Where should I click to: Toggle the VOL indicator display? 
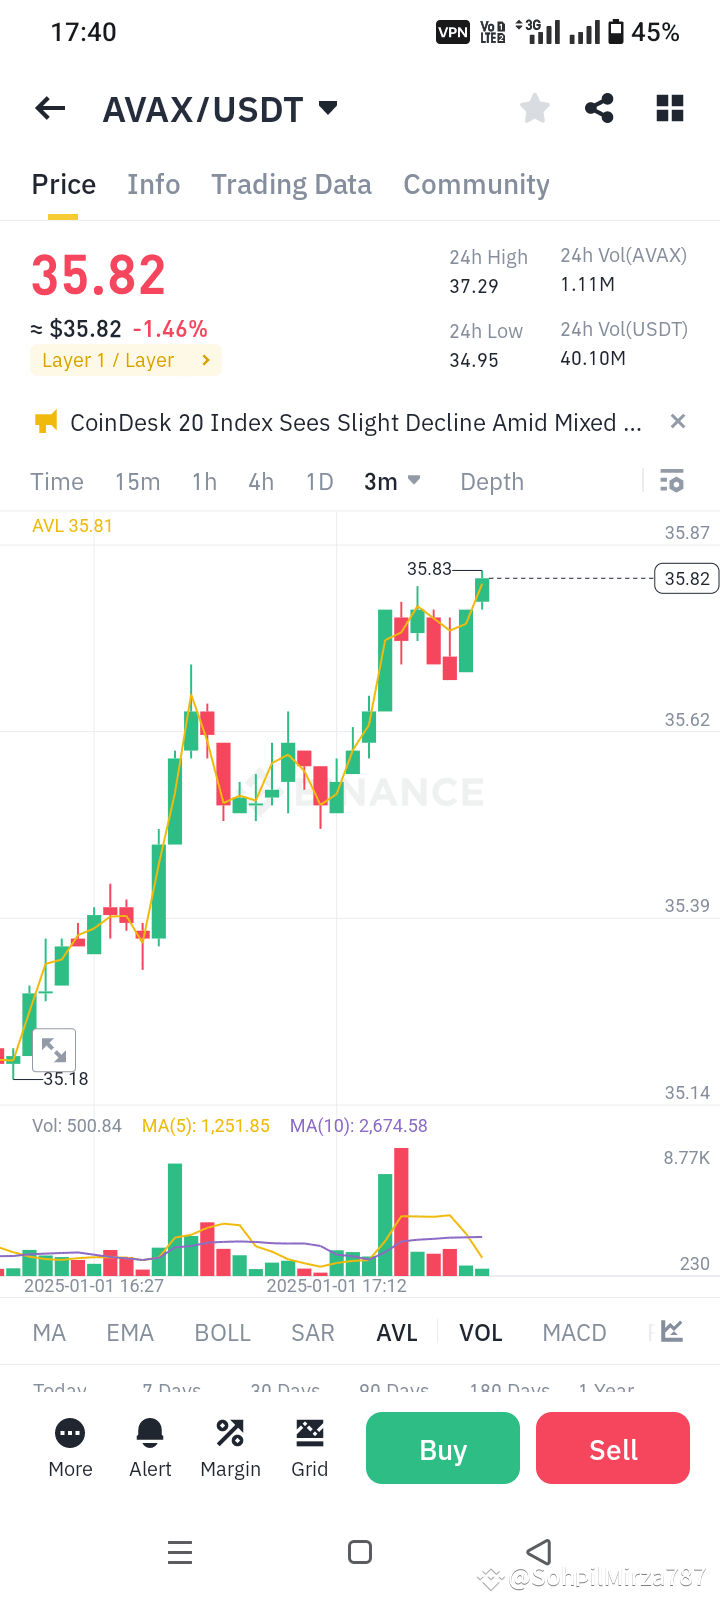pyautogui.click(x=481, y=1332)
